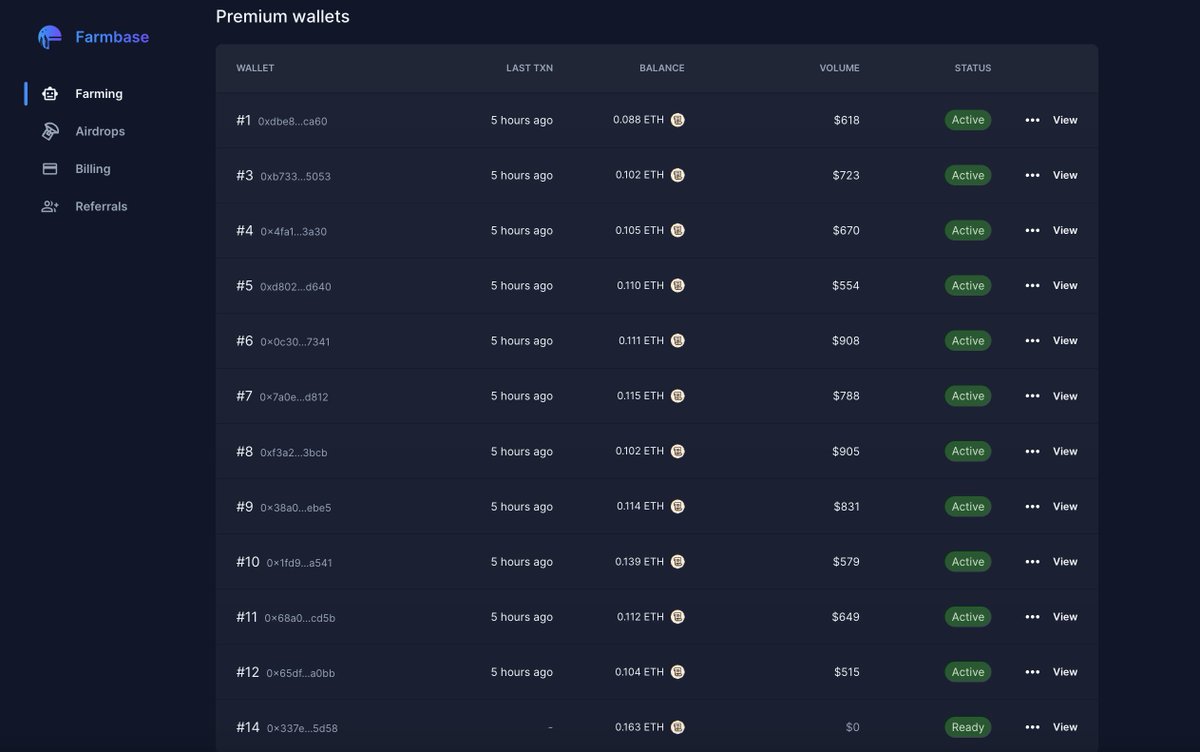Click the chain icon beside 0.110 ETH
The width and height of the screenshot is (1200, 752).
(678, 285)
